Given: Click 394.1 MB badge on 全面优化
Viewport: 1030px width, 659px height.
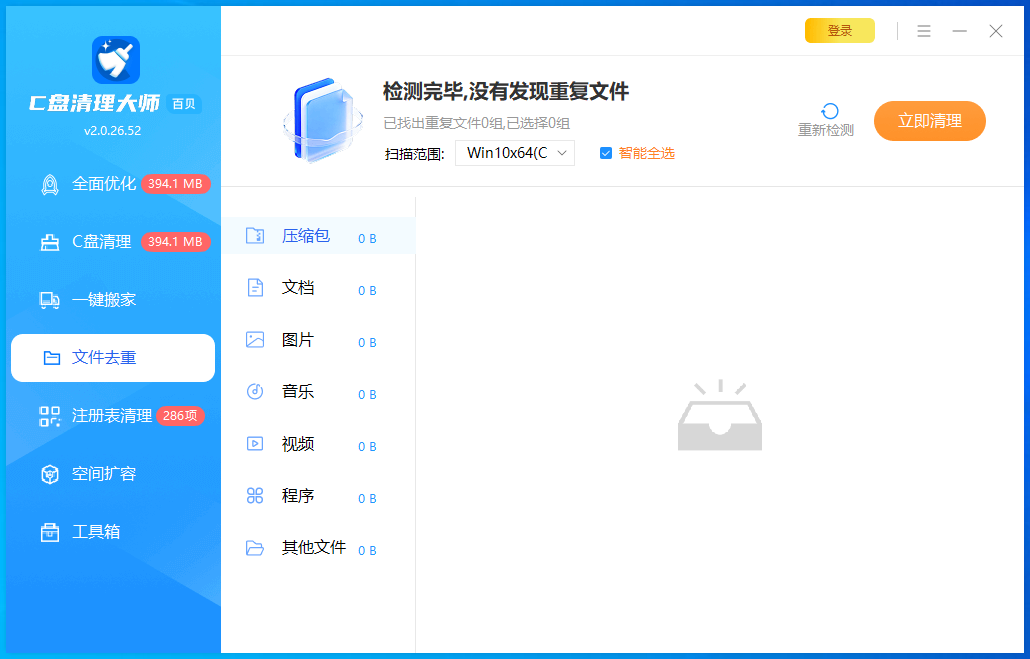Looking at the screenshot, I should pos(175,184).
